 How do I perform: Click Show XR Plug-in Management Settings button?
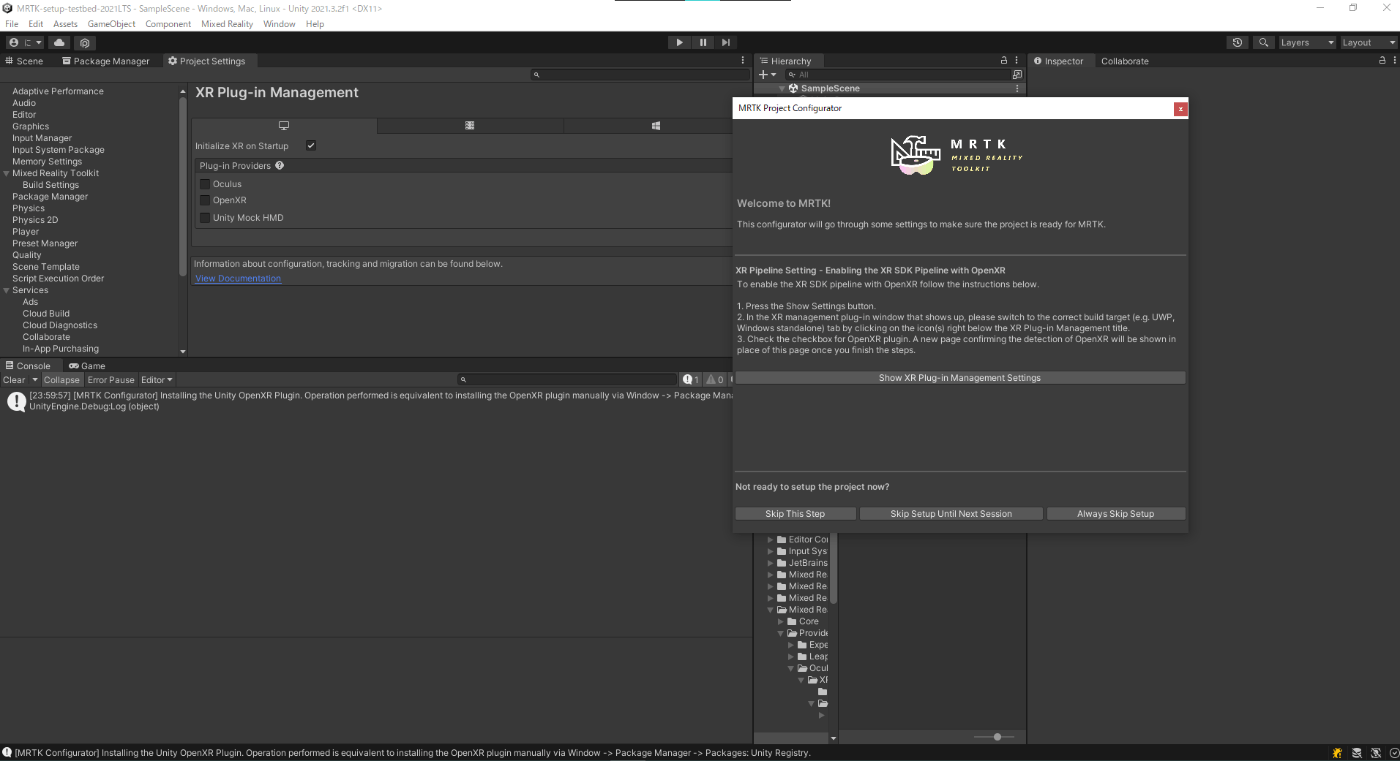960,378
